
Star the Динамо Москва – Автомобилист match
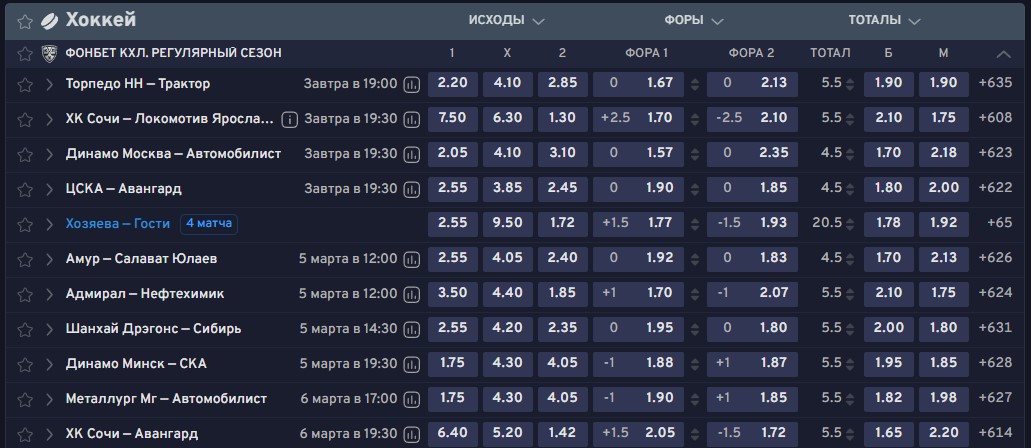click(x=25, y=154)
